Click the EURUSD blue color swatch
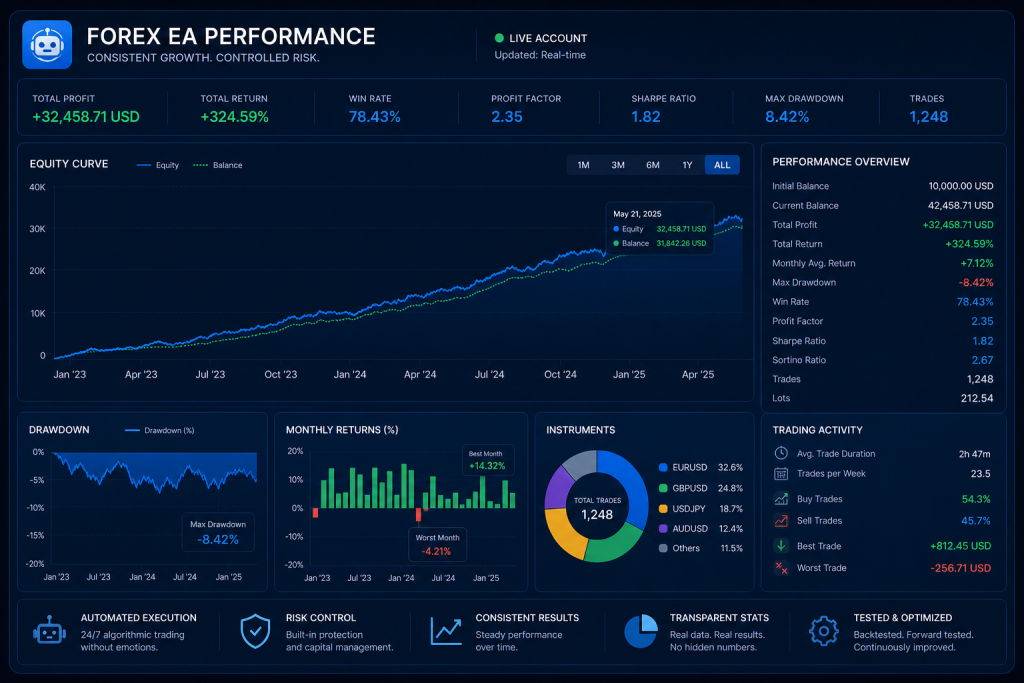The image size is (1024, 683). tap(663, 468)
